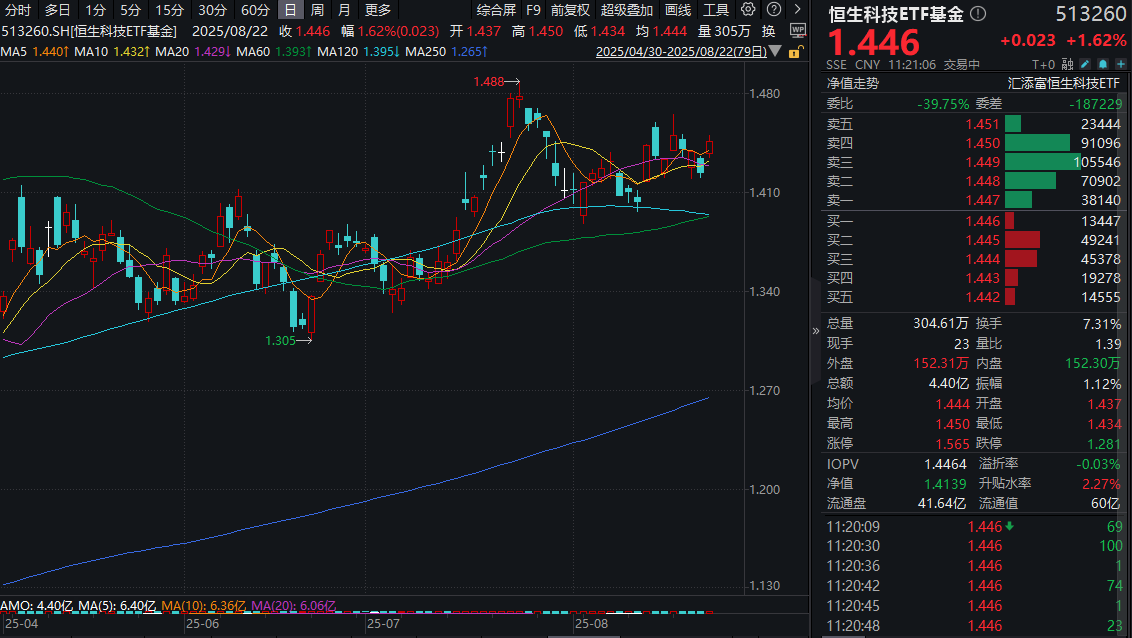Open the 工具 tools menu
The height and width of the screenshot is (638, 1132).
tap(716, 10)
